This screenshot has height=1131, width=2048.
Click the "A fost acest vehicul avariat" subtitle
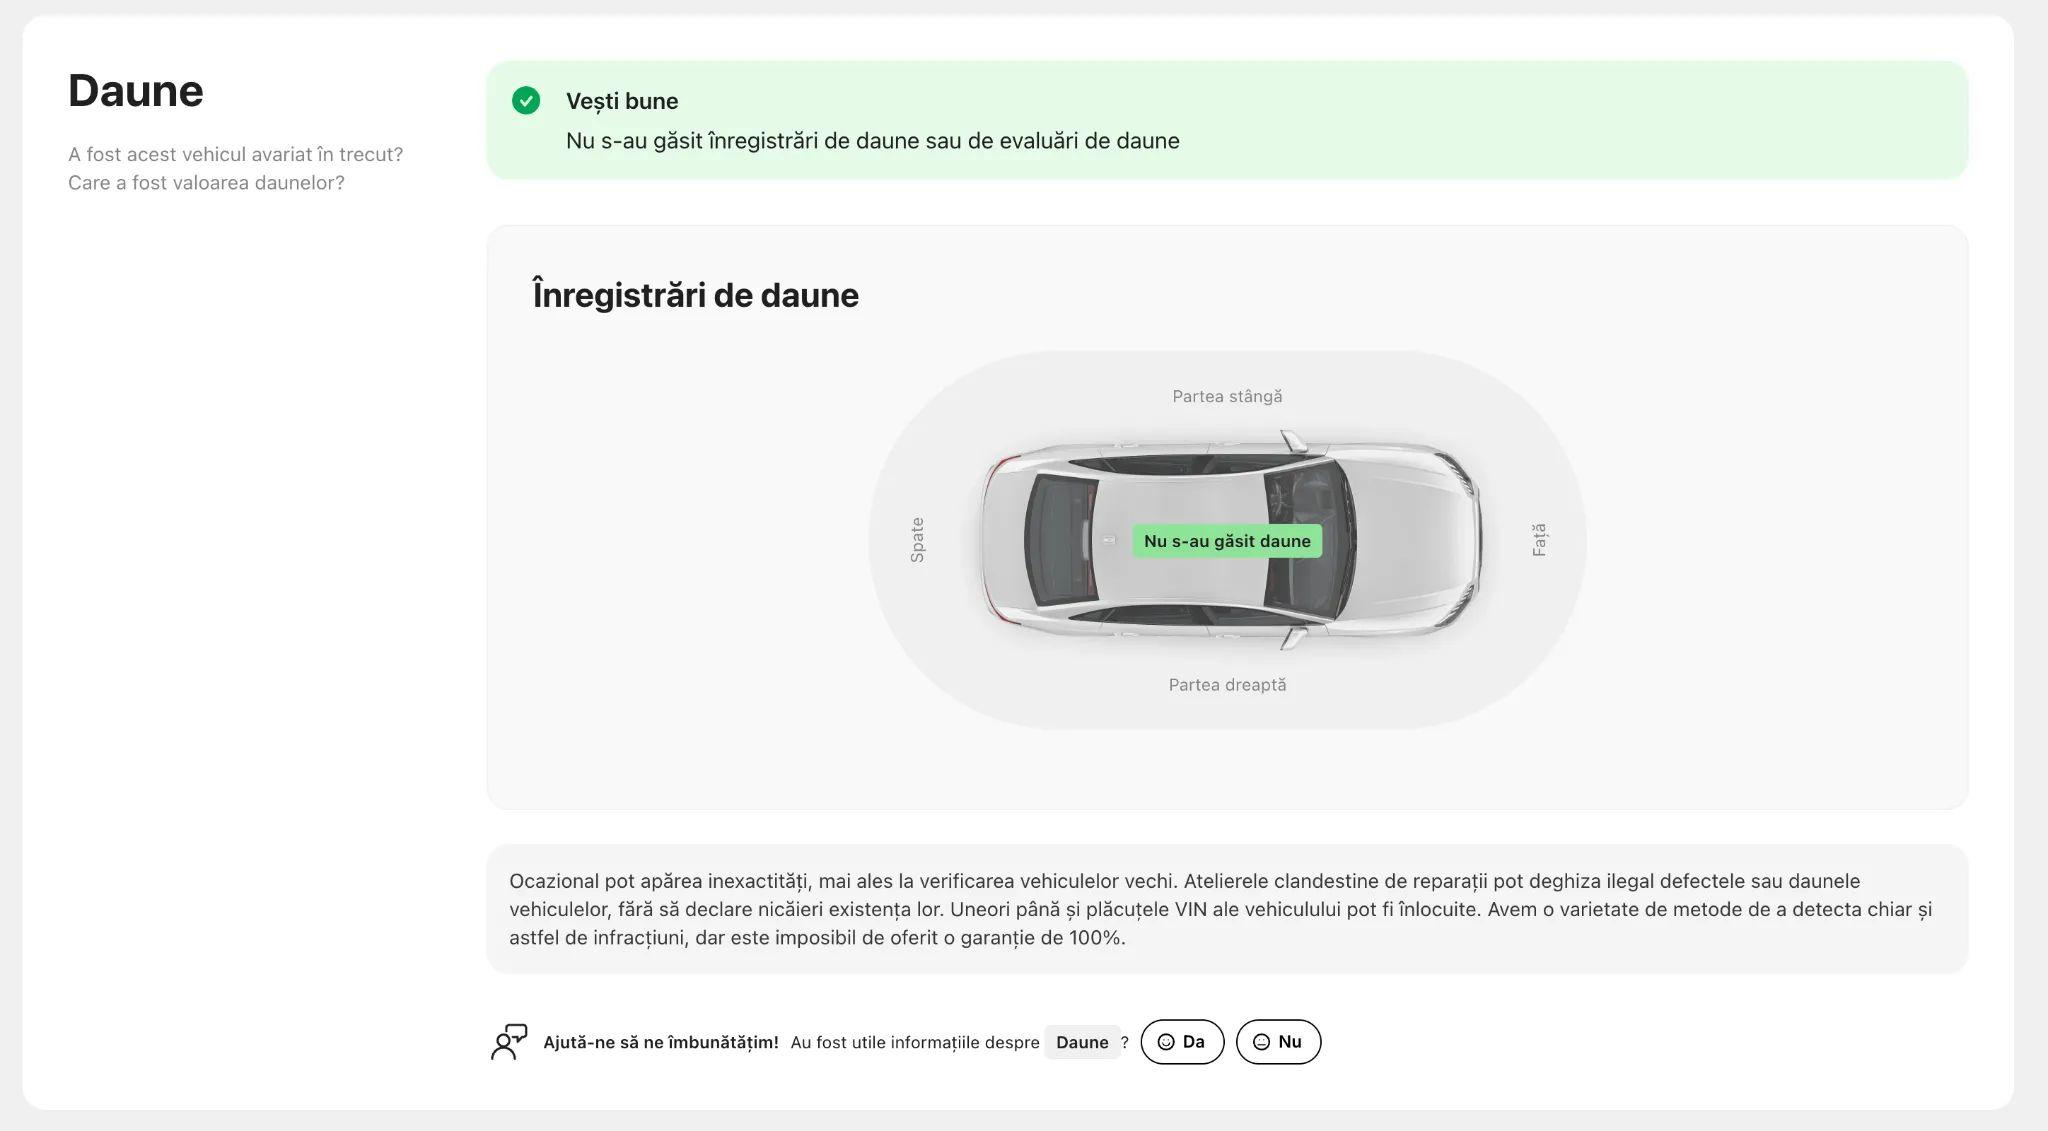point(235,155)
